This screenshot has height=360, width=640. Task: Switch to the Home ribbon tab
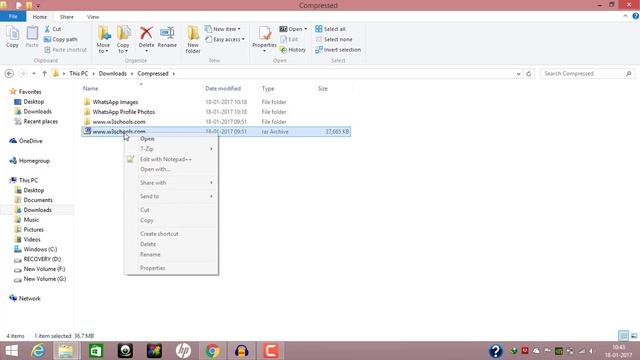(x=40, y=17)
